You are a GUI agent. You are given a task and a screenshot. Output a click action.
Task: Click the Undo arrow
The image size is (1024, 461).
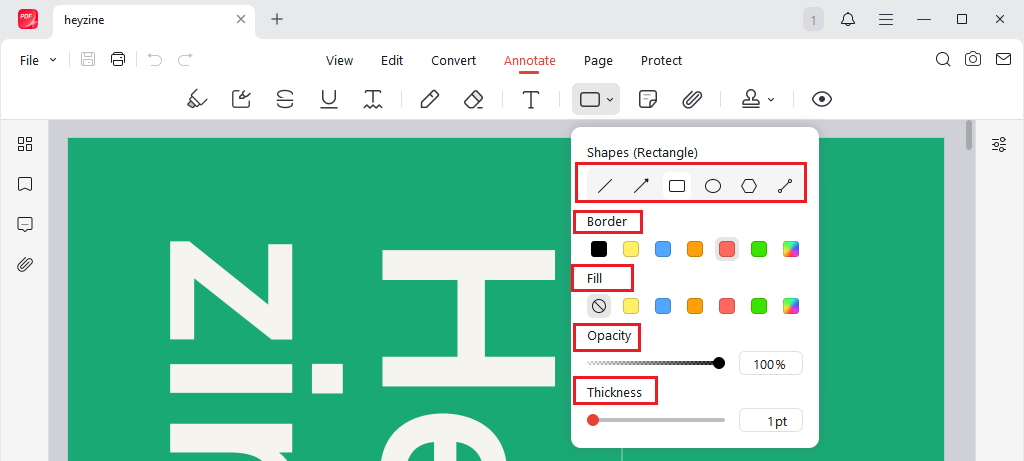pos(155,60)
